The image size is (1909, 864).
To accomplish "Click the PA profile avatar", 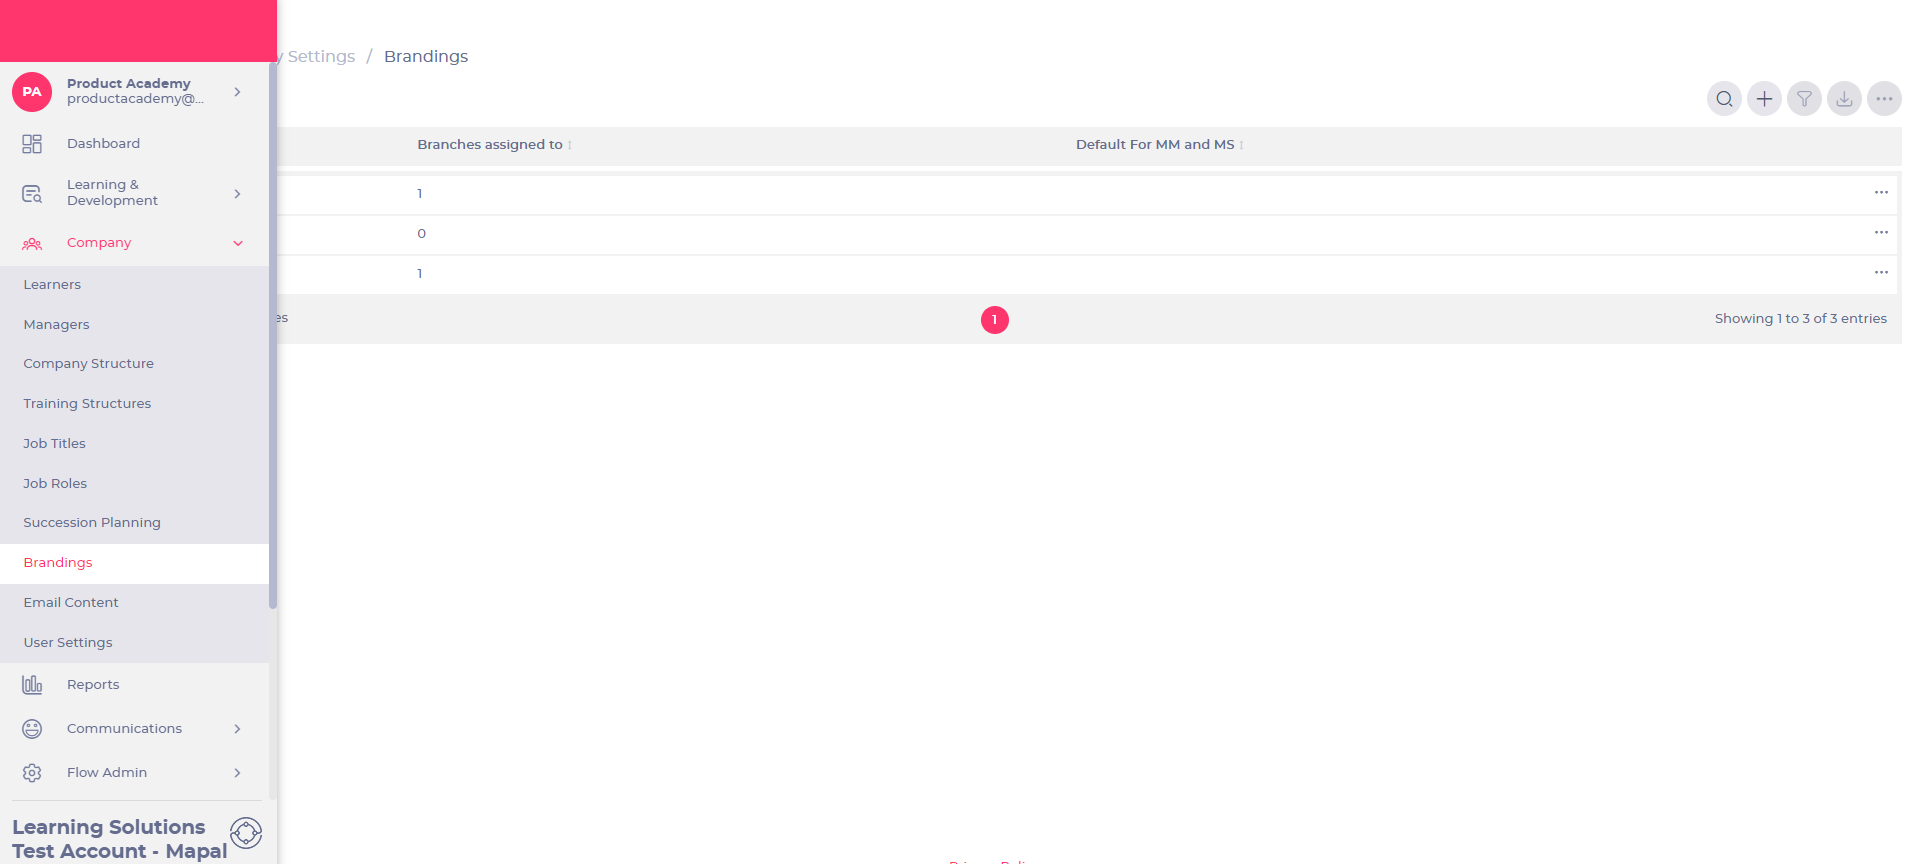I will coord(32,91).
